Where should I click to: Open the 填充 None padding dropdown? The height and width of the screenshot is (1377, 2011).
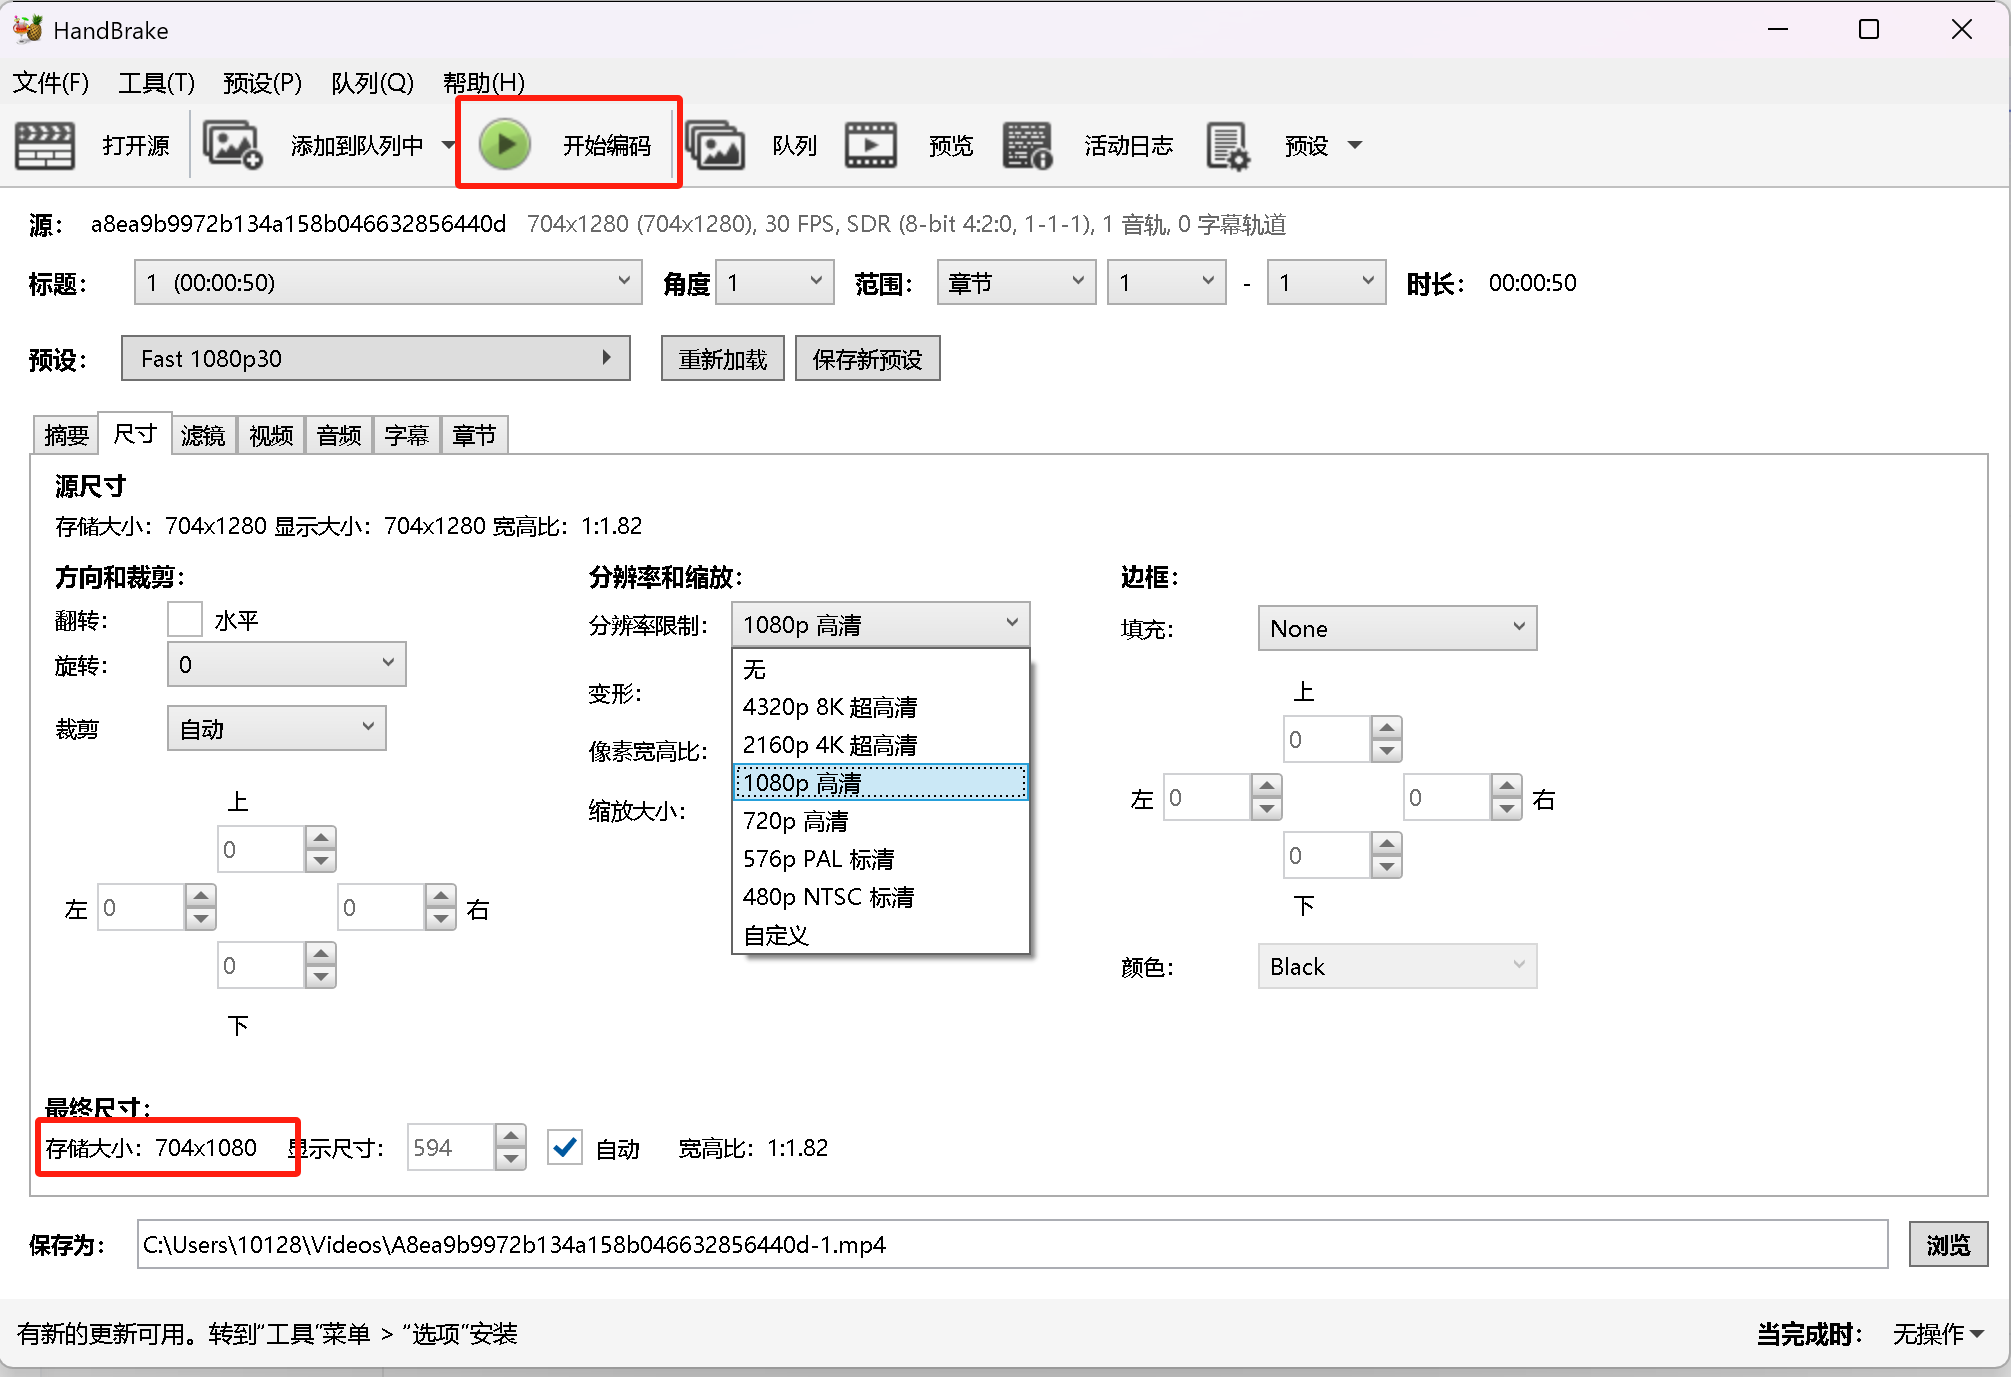[x=1397, y=628]
